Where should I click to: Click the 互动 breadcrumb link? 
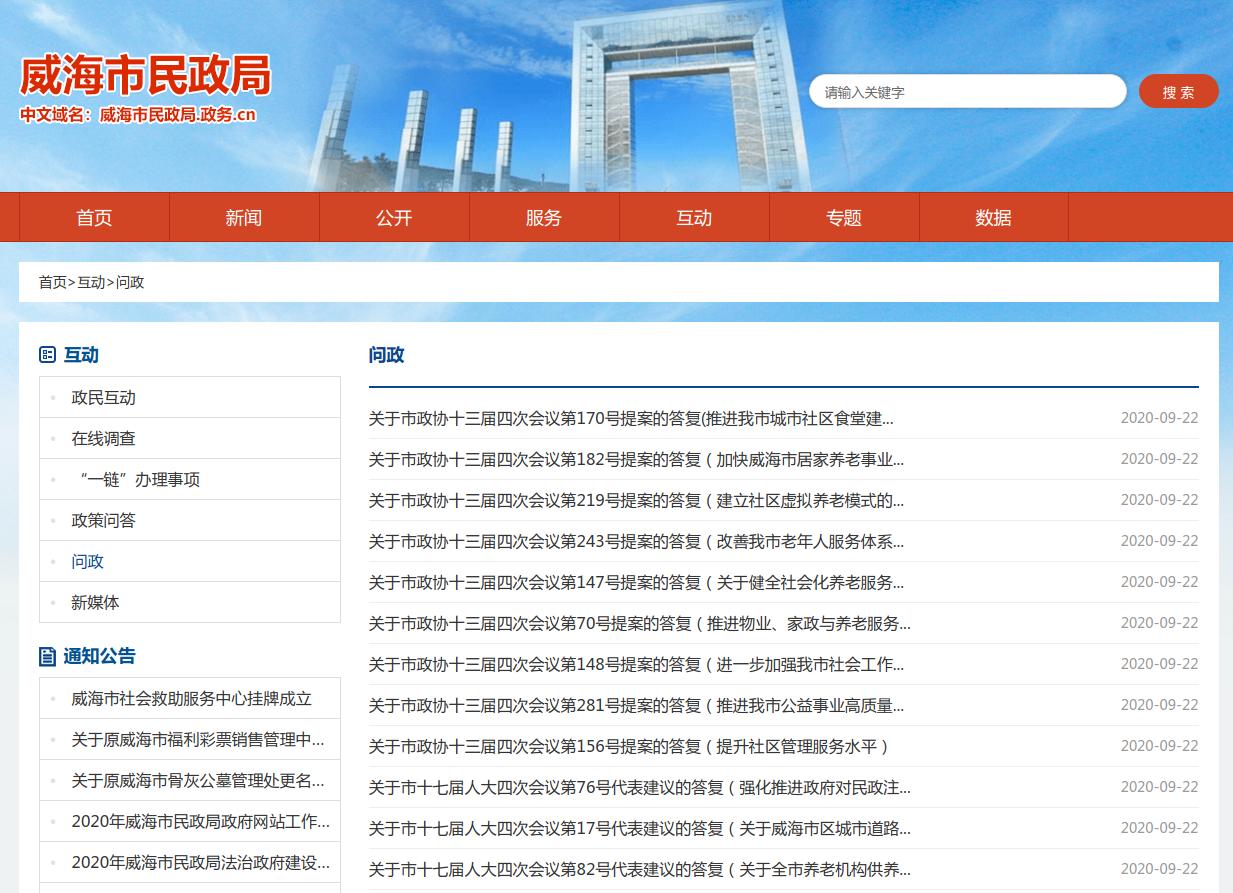[91, 283]
